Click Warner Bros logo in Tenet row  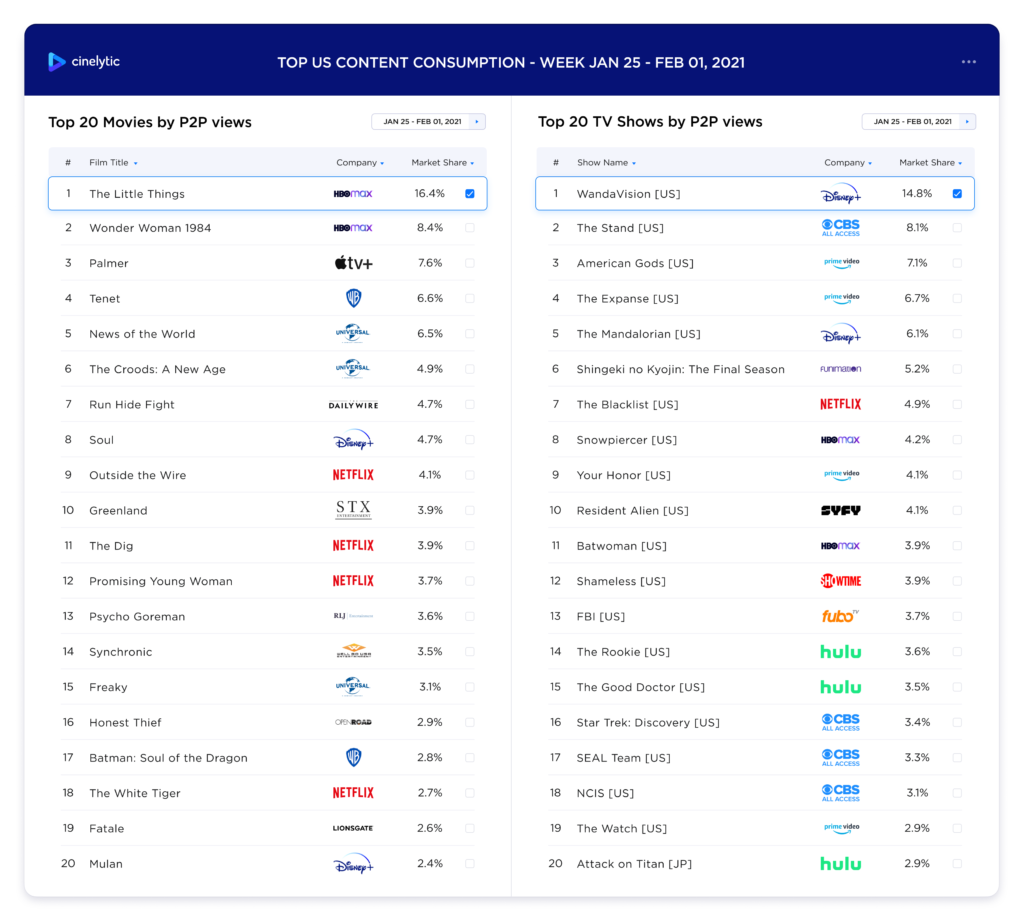(x=353, y=299)
